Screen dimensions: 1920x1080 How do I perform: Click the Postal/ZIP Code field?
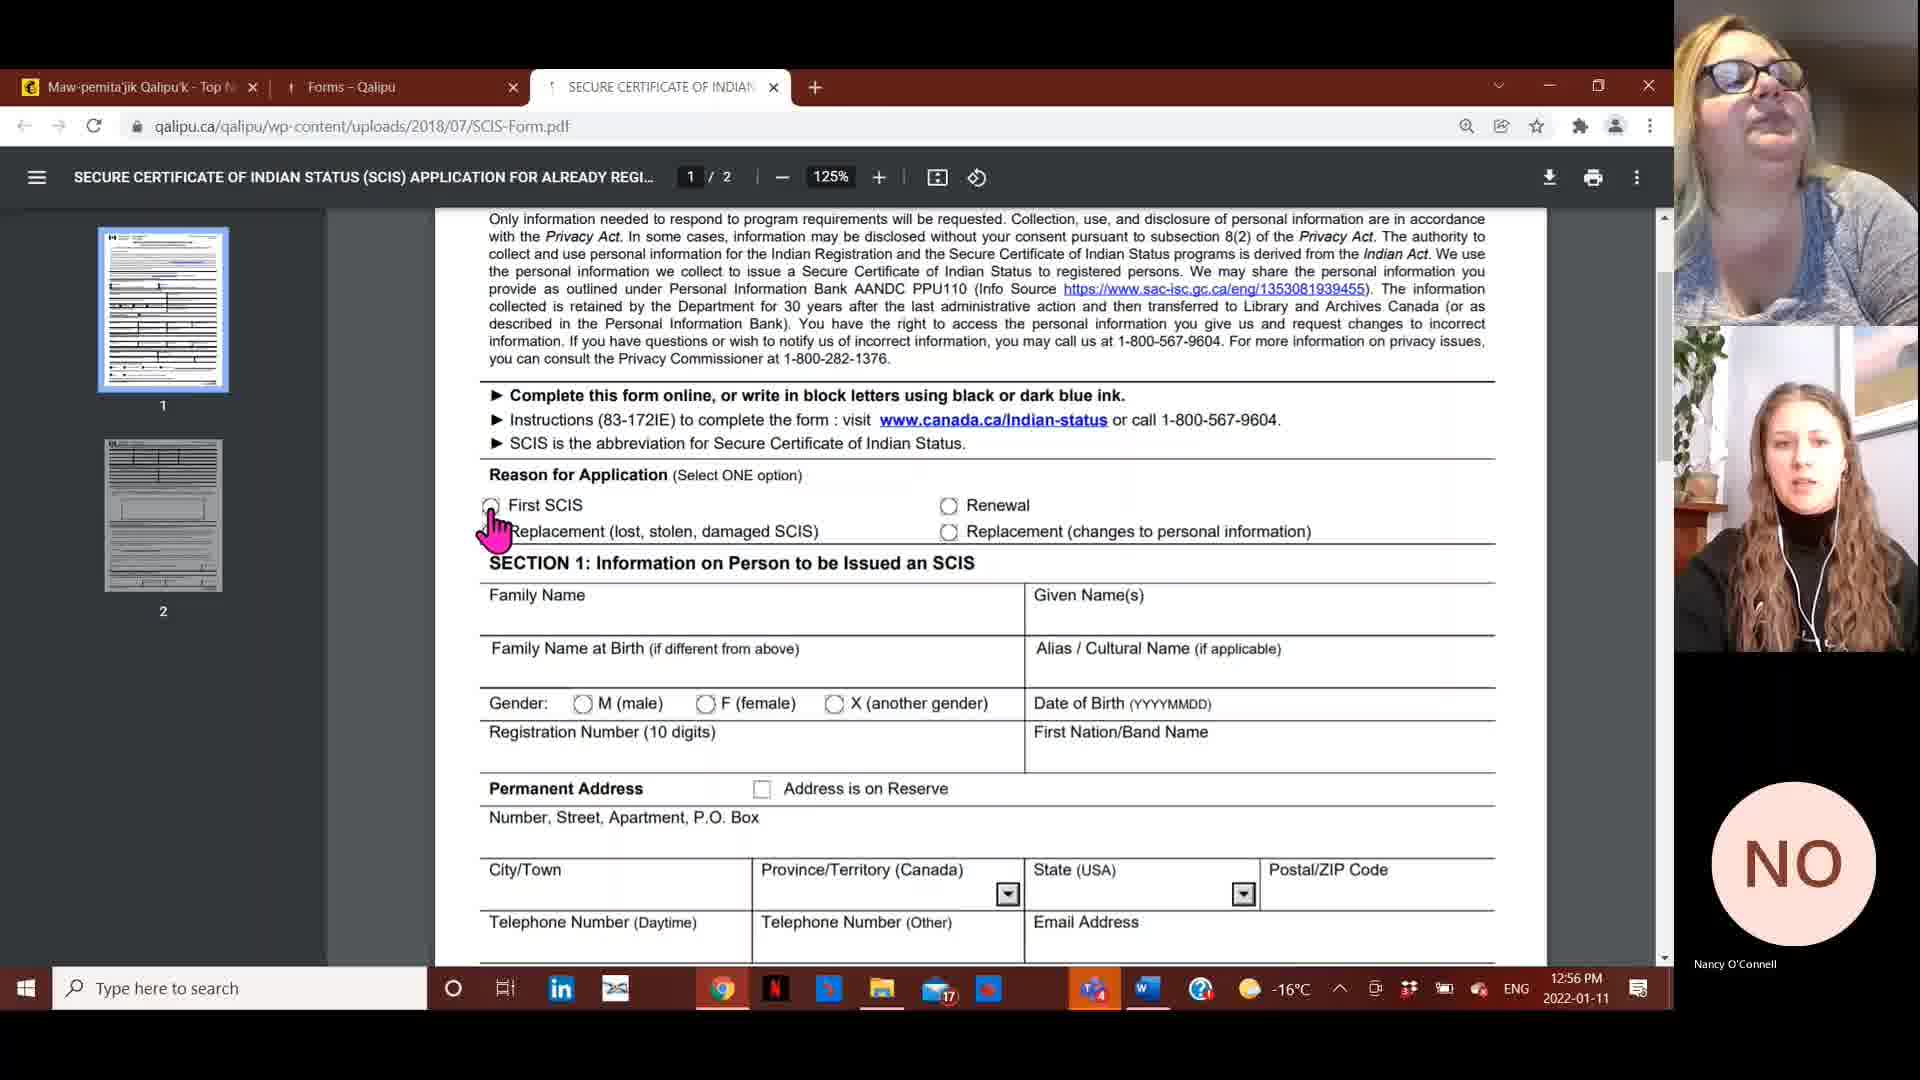coord(1378,885)
